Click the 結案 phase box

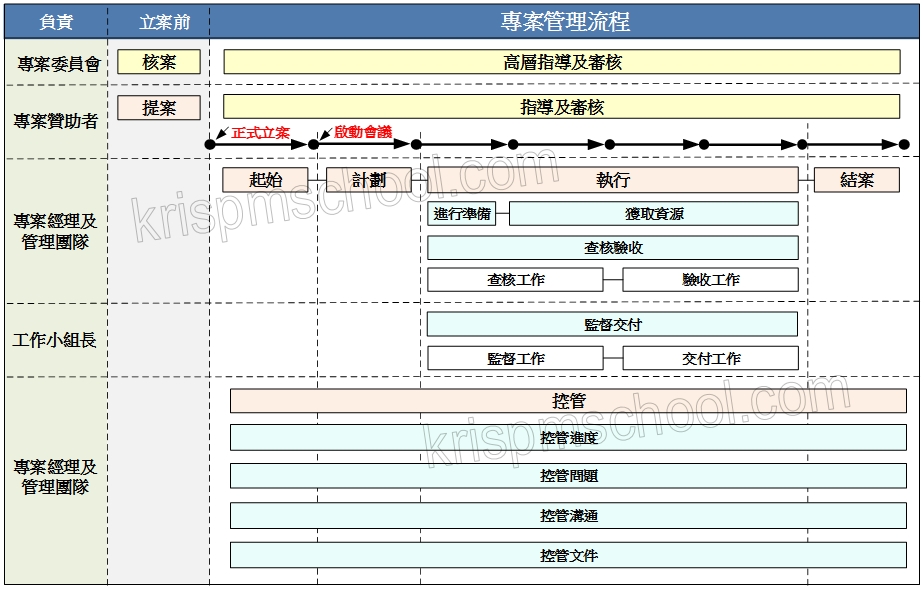click(857, 180)
